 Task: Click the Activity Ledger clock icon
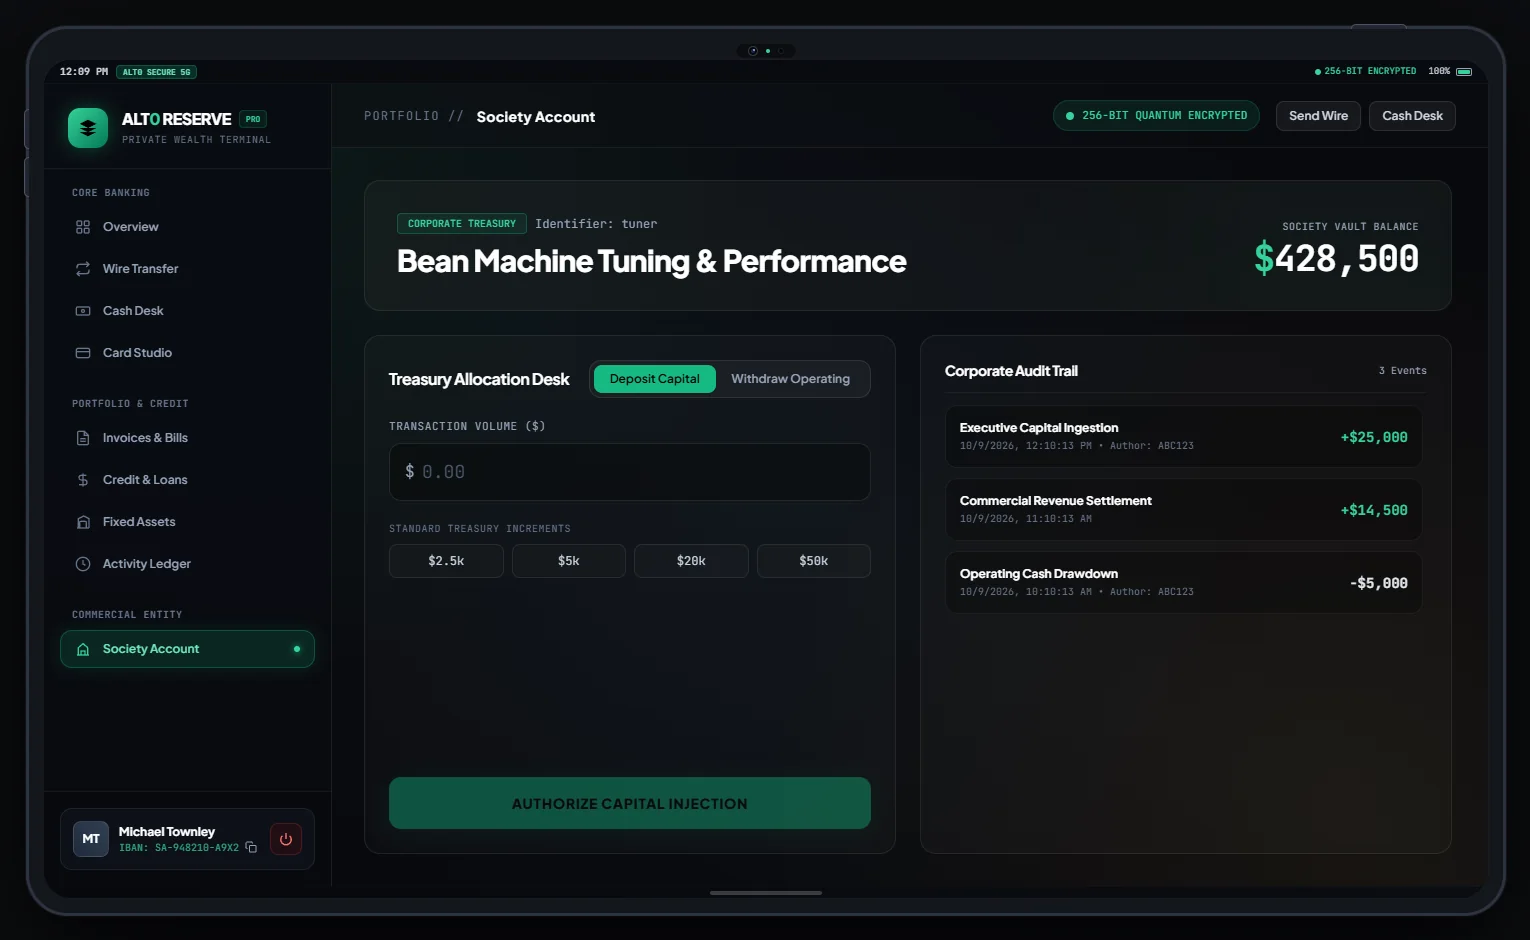(83, 564)
